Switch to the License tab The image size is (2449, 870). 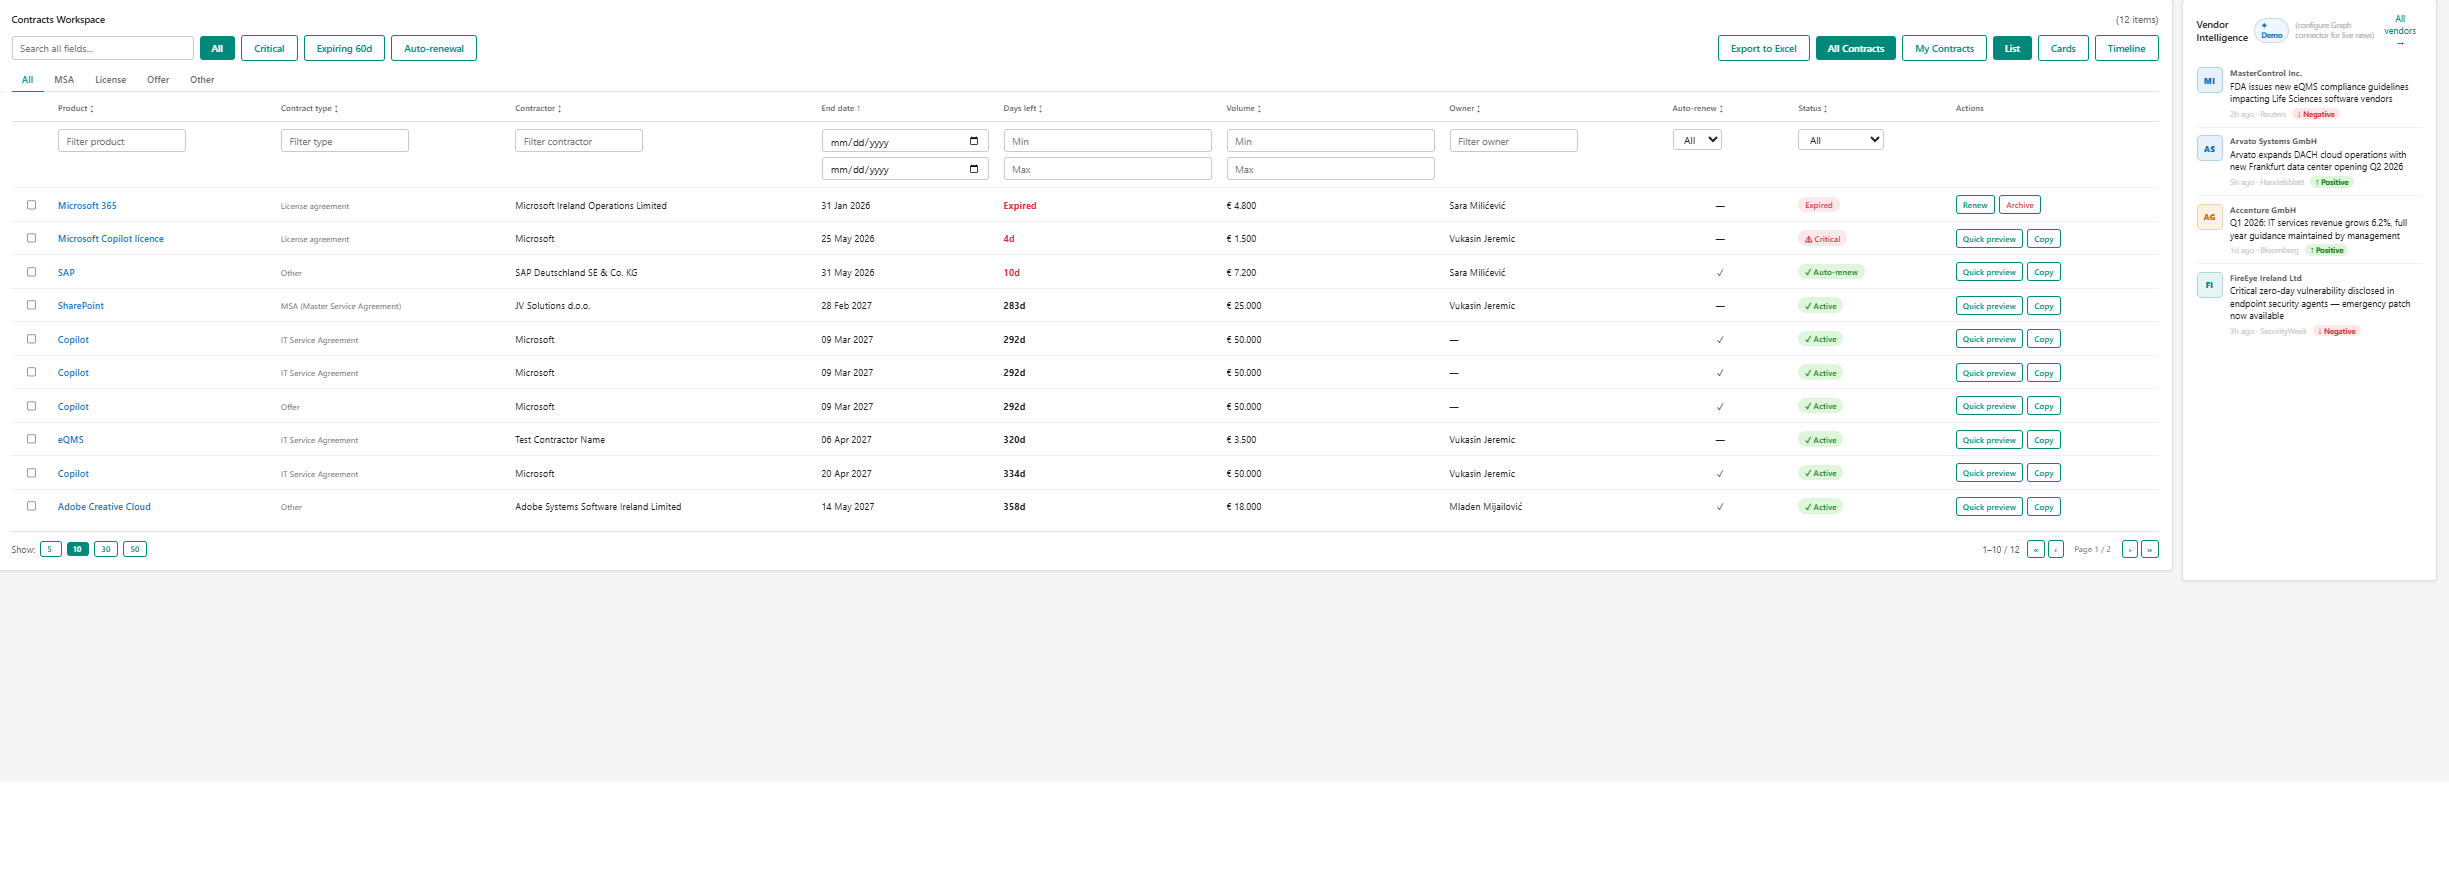pyautogui.click(x=110, y=80)
